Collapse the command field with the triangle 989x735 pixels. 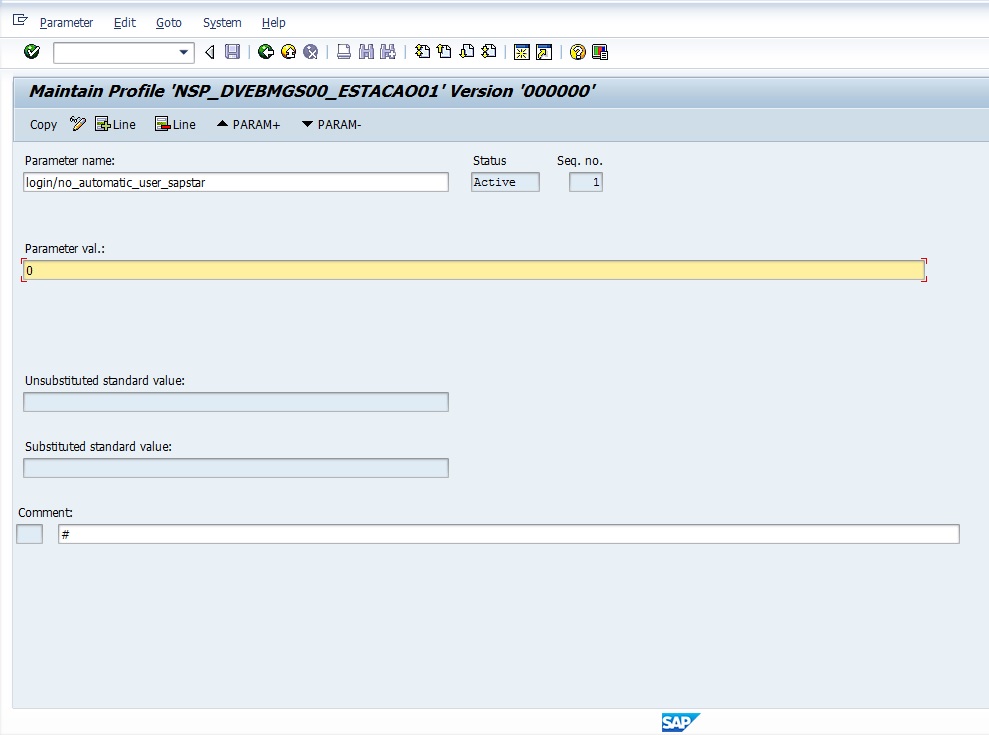210,52
